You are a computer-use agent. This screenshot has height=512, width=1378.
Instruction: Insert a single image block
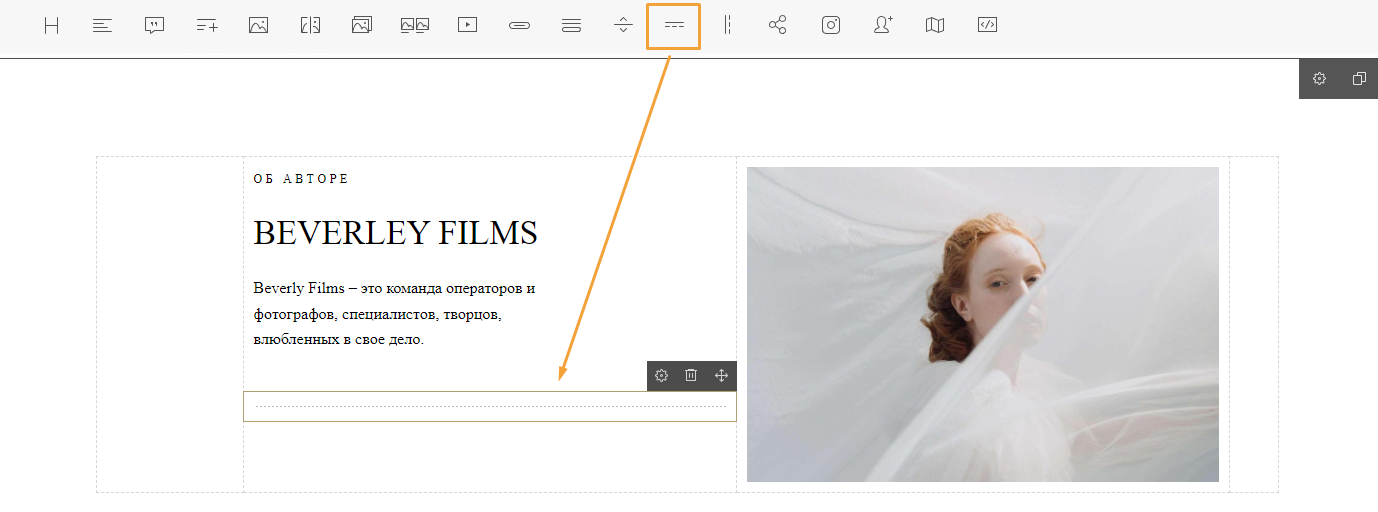click(258, 26)
